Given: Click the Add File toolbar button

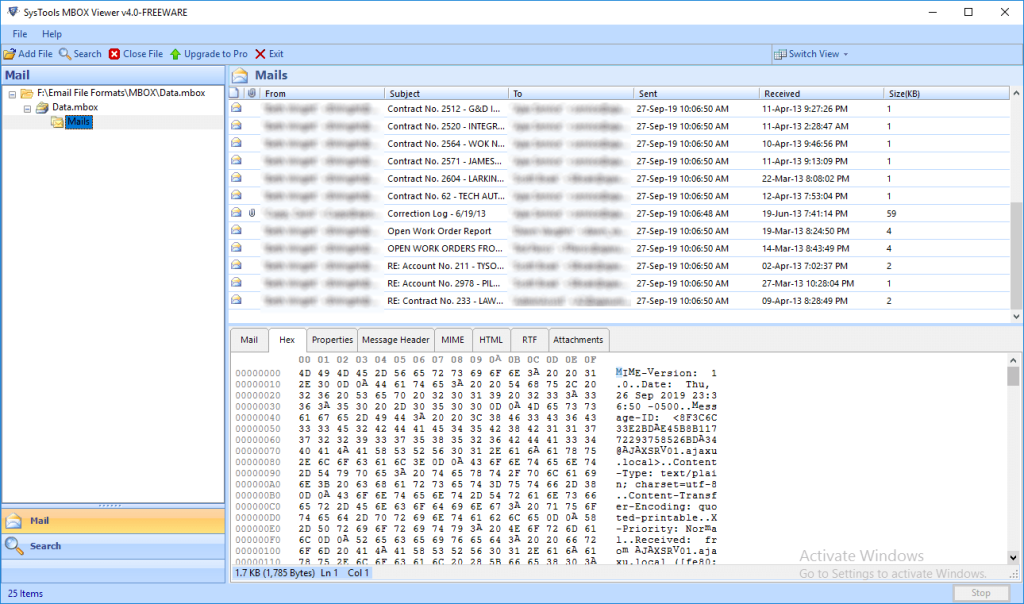Looking at the screenshot, I should tap(28, 54).
